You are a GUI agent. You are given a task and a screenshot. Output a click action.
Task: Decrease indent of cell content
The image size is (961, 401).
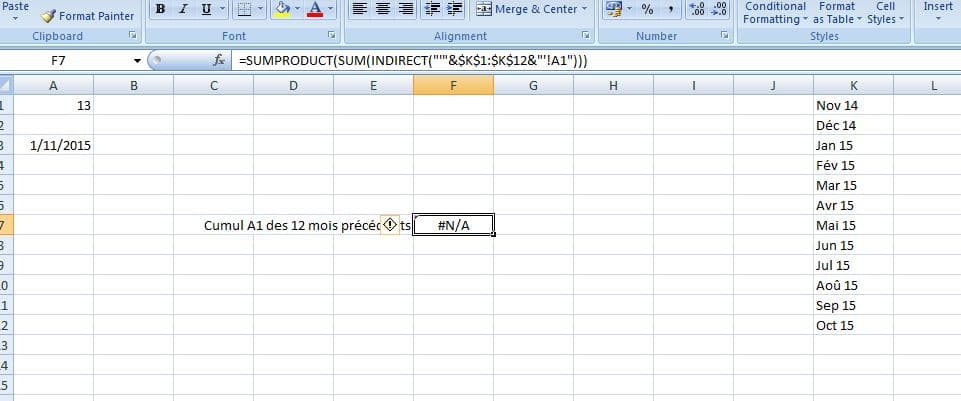(x=433, y=9)
